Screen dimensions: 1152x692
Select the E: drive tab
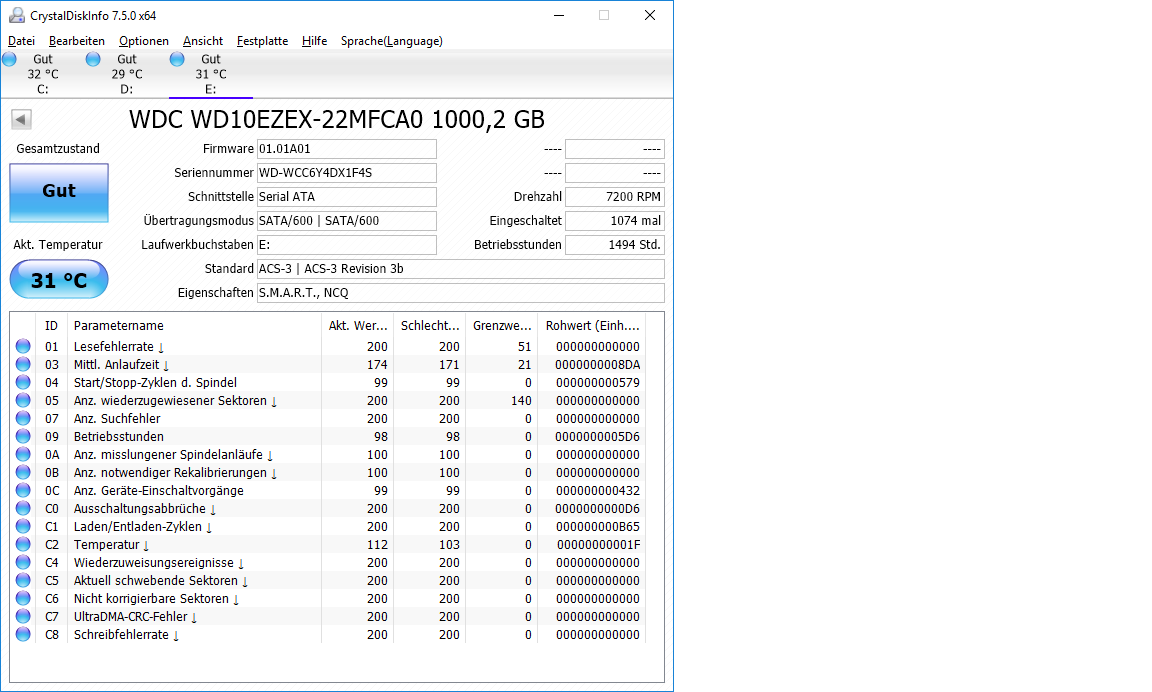tap(211, 74)
